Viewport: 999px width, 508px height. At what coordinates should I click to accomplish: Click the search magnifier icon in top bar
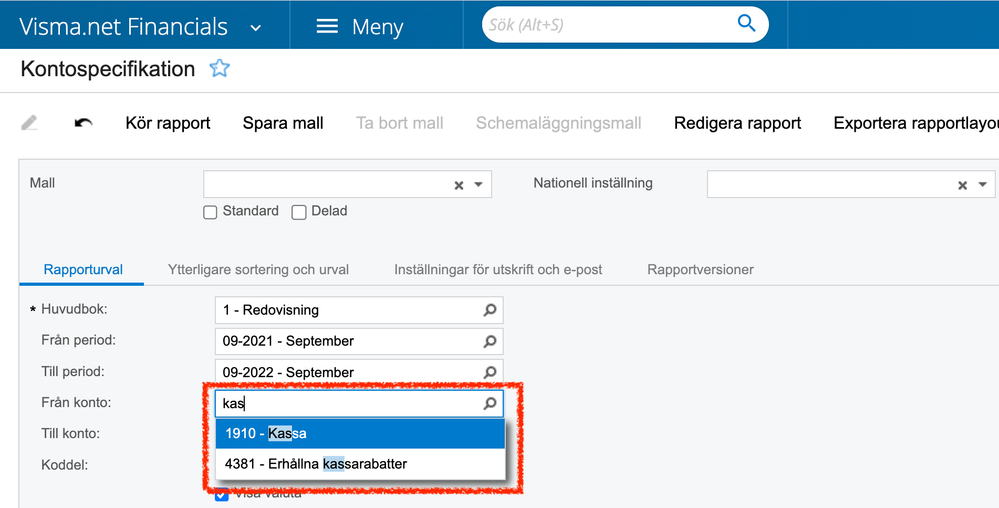(746, 24)
